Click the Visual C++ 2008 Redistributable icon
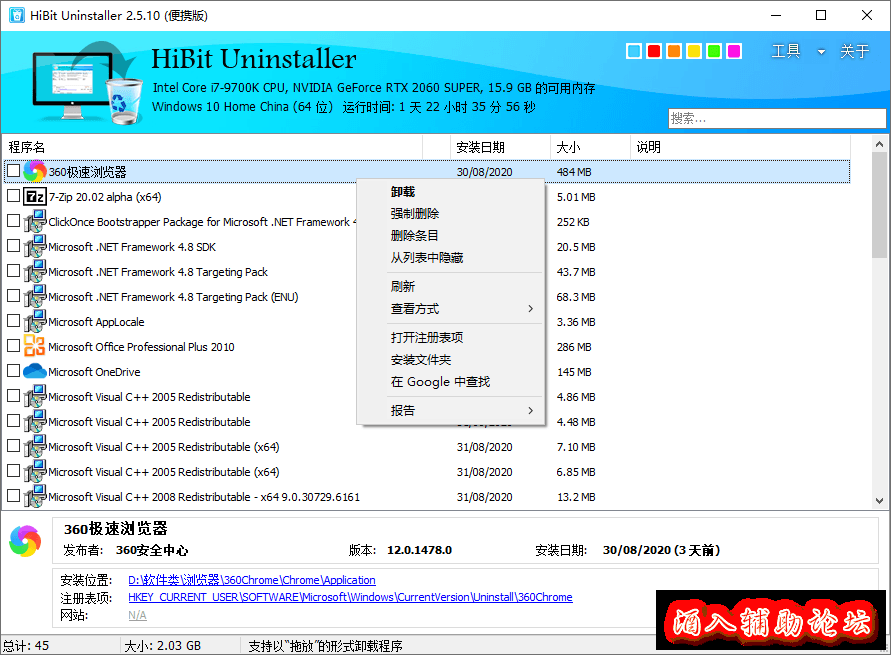 (35, 497)
